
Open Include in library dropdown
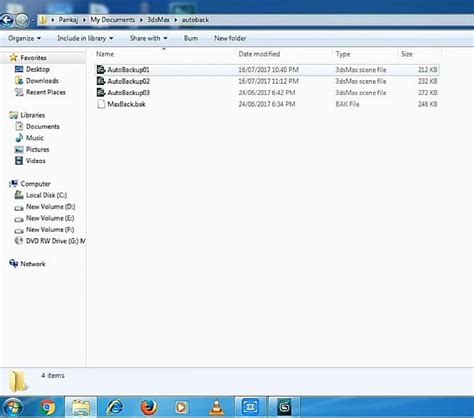tap(85, 38)
